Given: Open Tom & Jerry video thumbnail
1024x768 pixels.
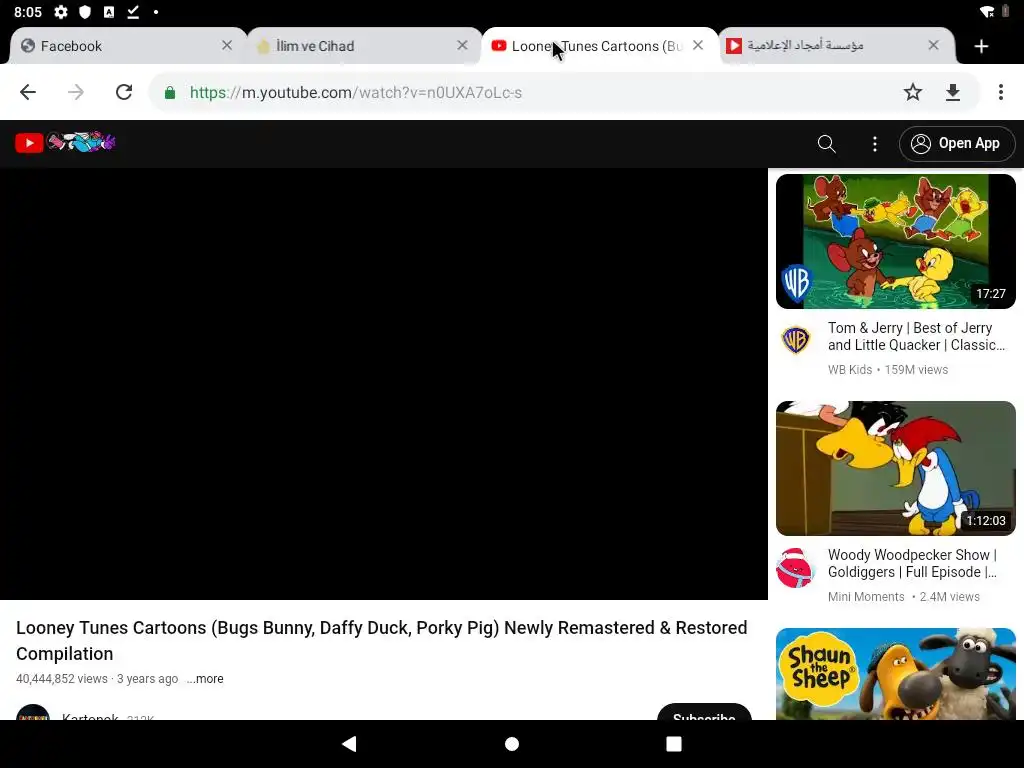Looking at the screenshot, I should point(895,241).
